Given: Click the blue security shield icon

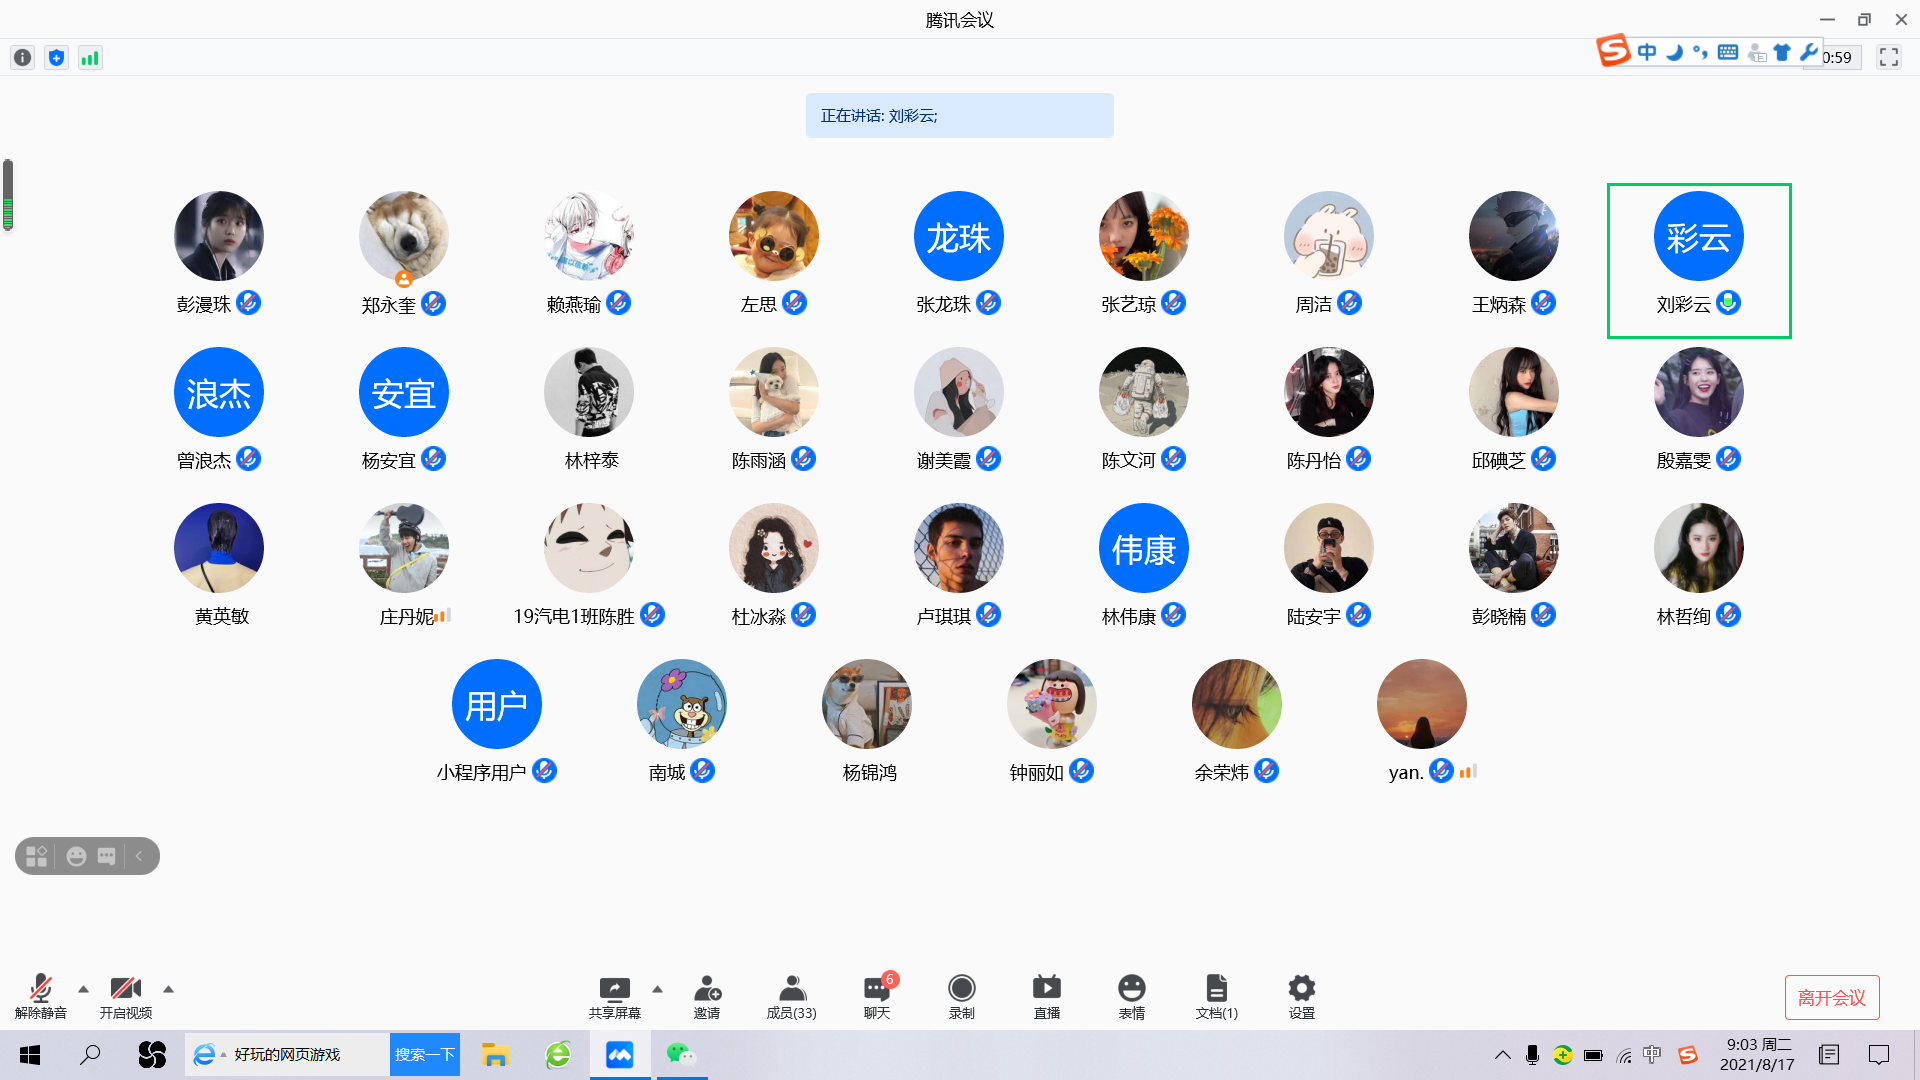Looking at the screenshot, I should [56, 58].
